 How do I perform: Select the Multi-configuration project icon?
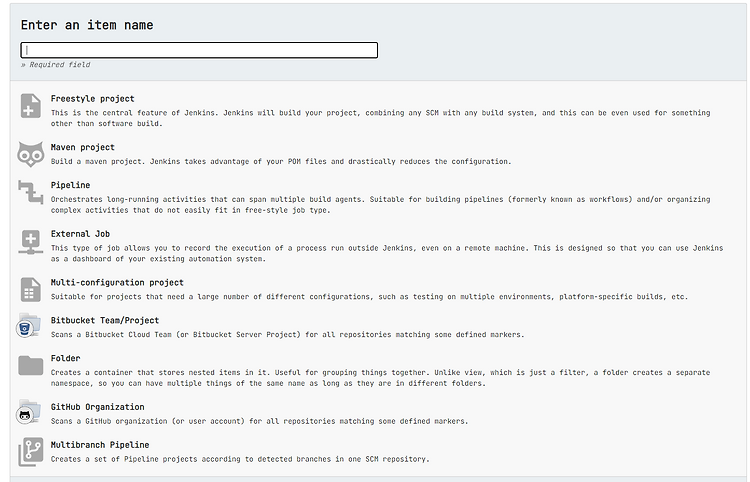coord(31,289)
